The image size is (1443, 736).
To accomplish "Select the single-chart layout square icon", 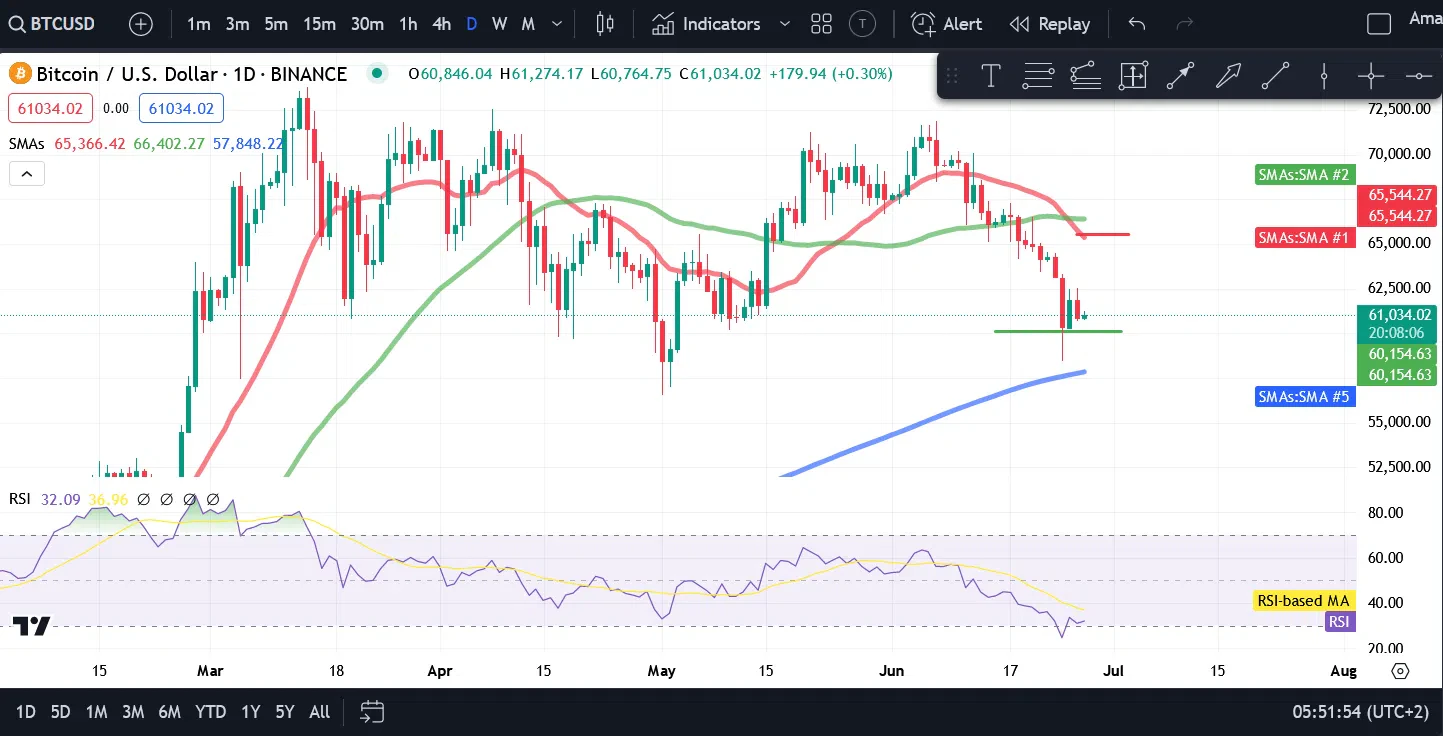I will click(1379, 24).
